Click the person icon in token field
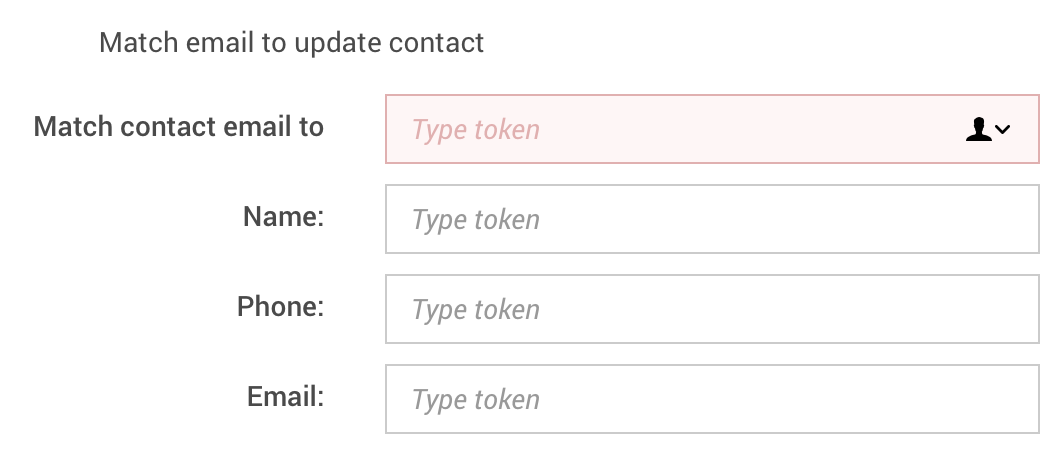Viewport: 1060px width, 458px height. 978,129
